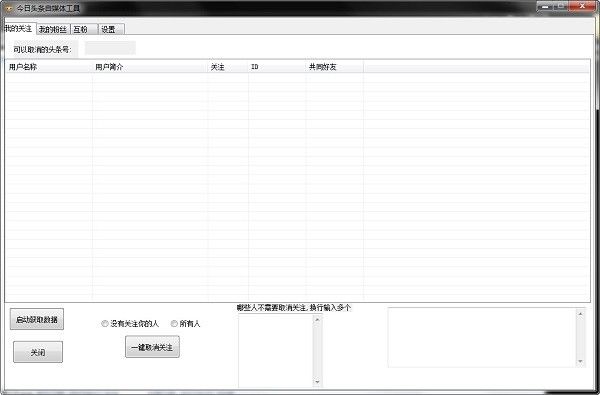
Task: Click exclusion list scrollbar down arrow
Action: 317,382
